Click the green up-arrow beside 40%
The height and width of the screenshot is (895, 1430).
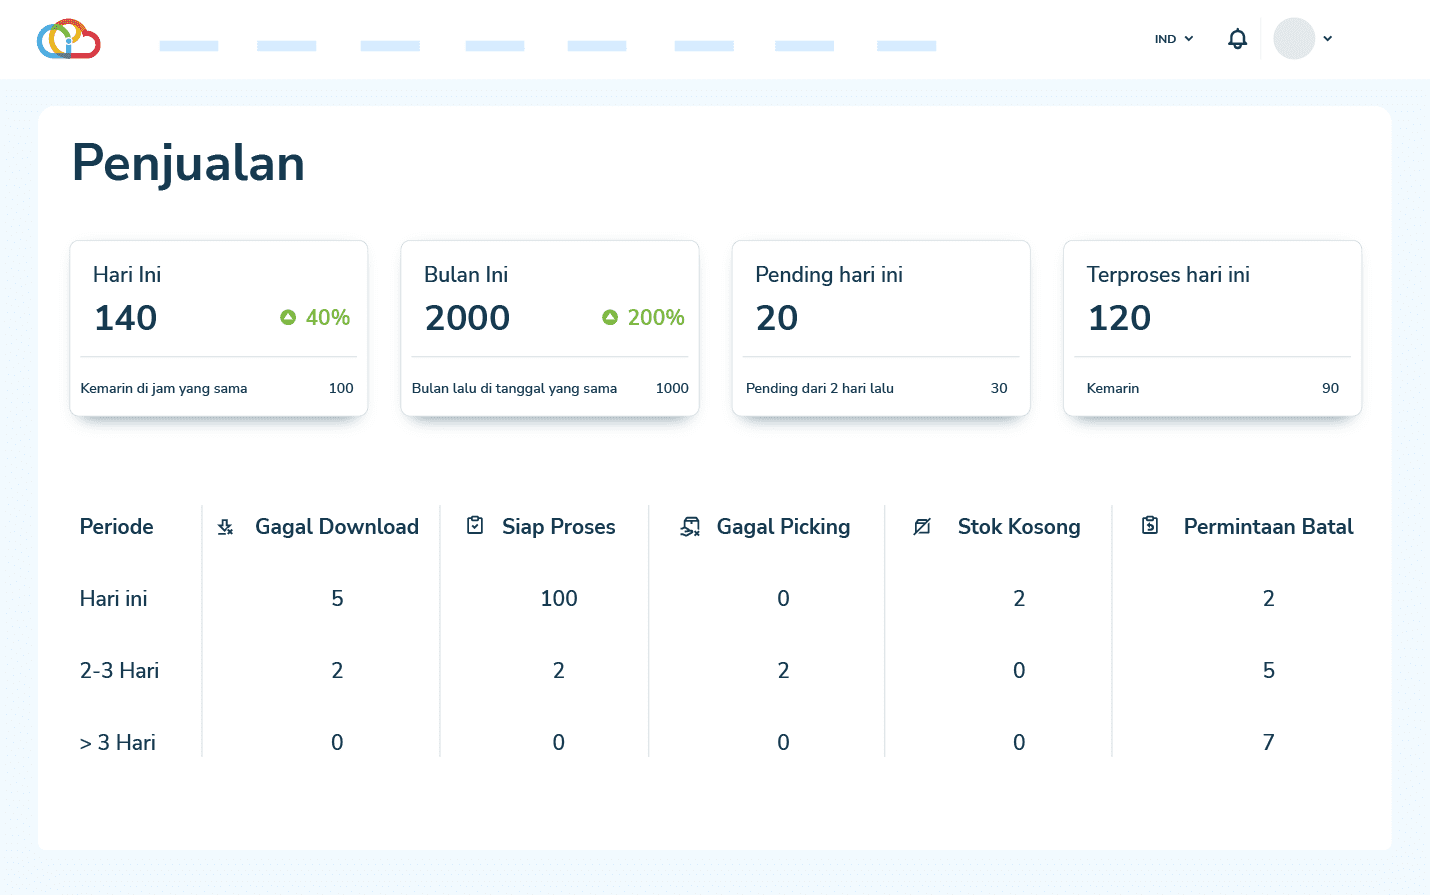pyautogui.click(x=288, y=317)
